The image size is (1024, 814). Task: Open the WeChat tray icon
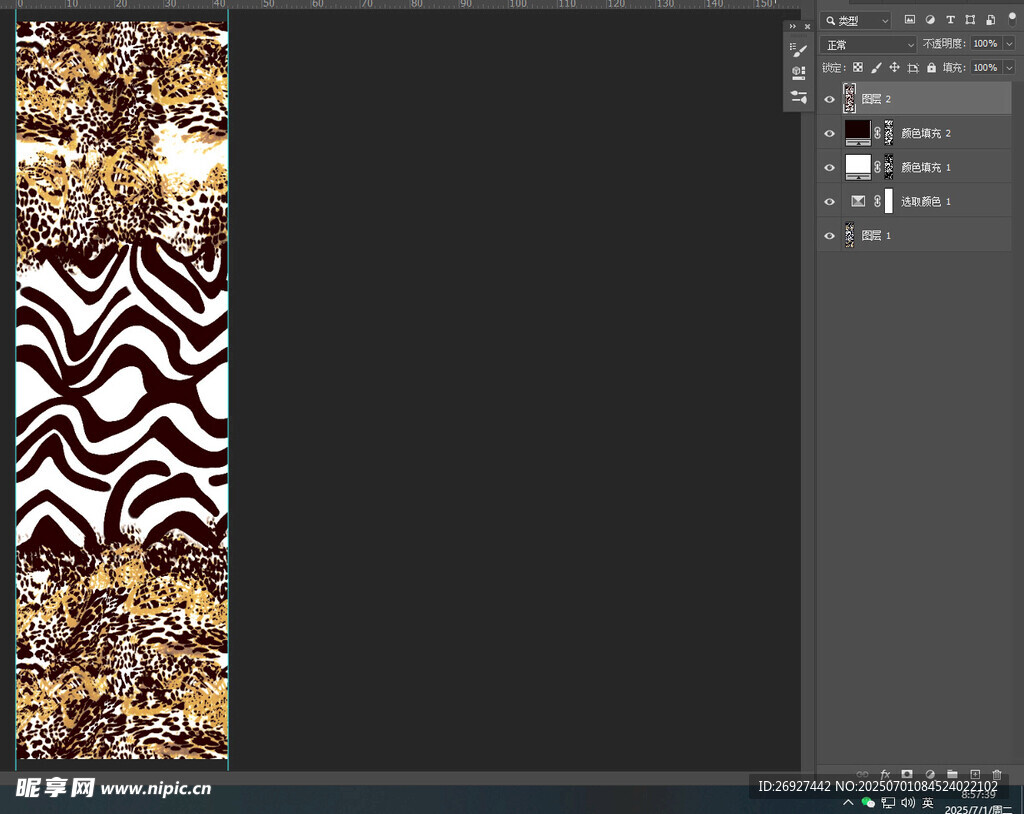click(868, 802)
